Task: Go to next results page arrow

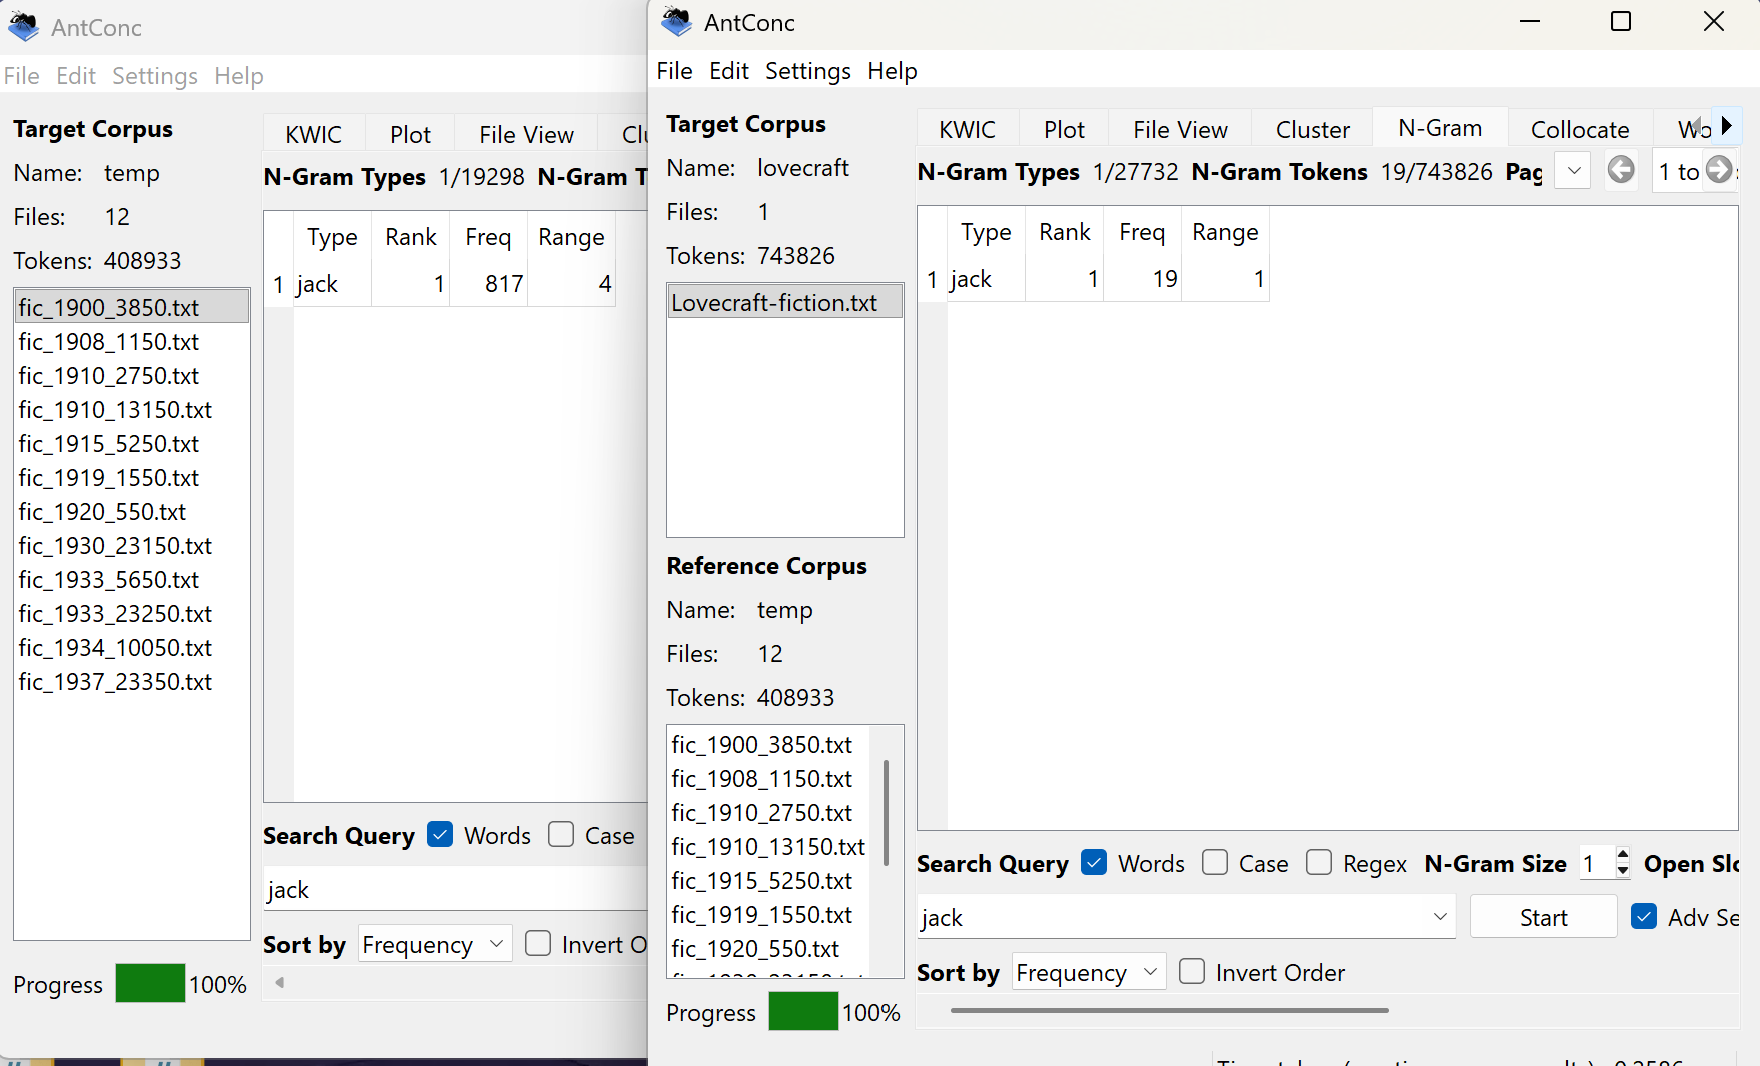Action: coord(1719,170)
